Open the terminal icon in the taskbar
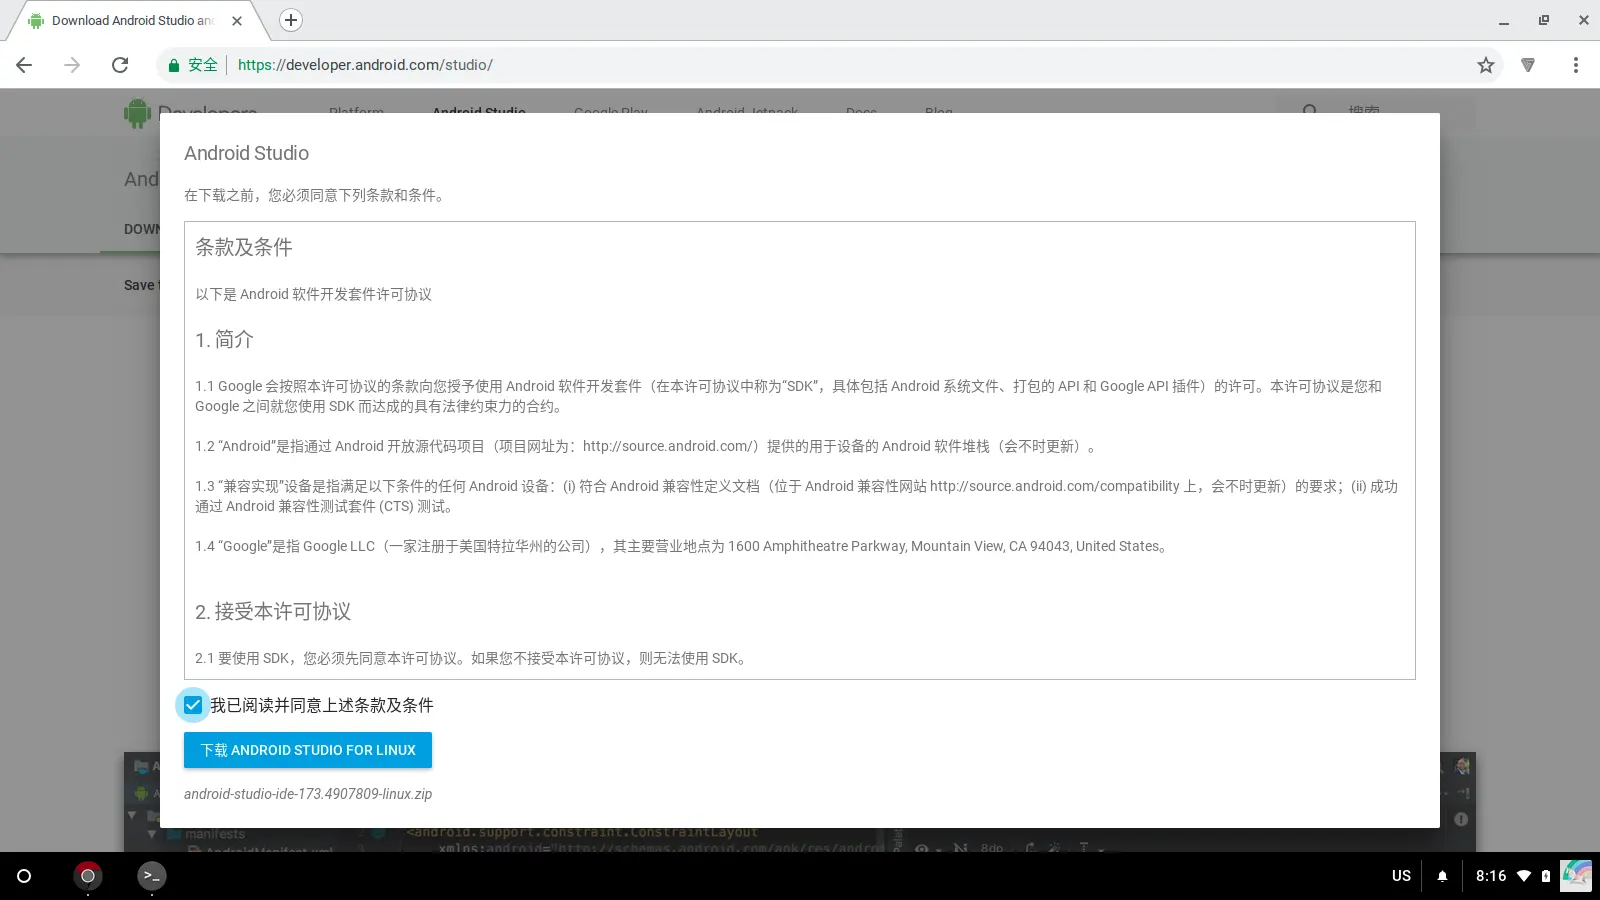The height and width of the screenshot is (900, 1600). tap(152, 875)
